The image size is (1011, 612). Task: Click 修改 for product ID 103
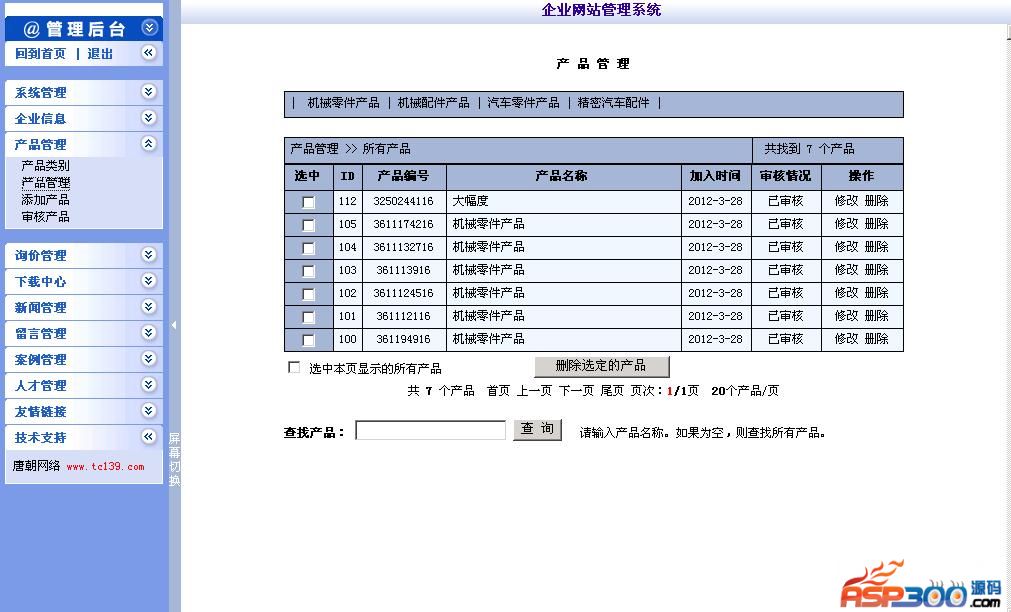847,270
